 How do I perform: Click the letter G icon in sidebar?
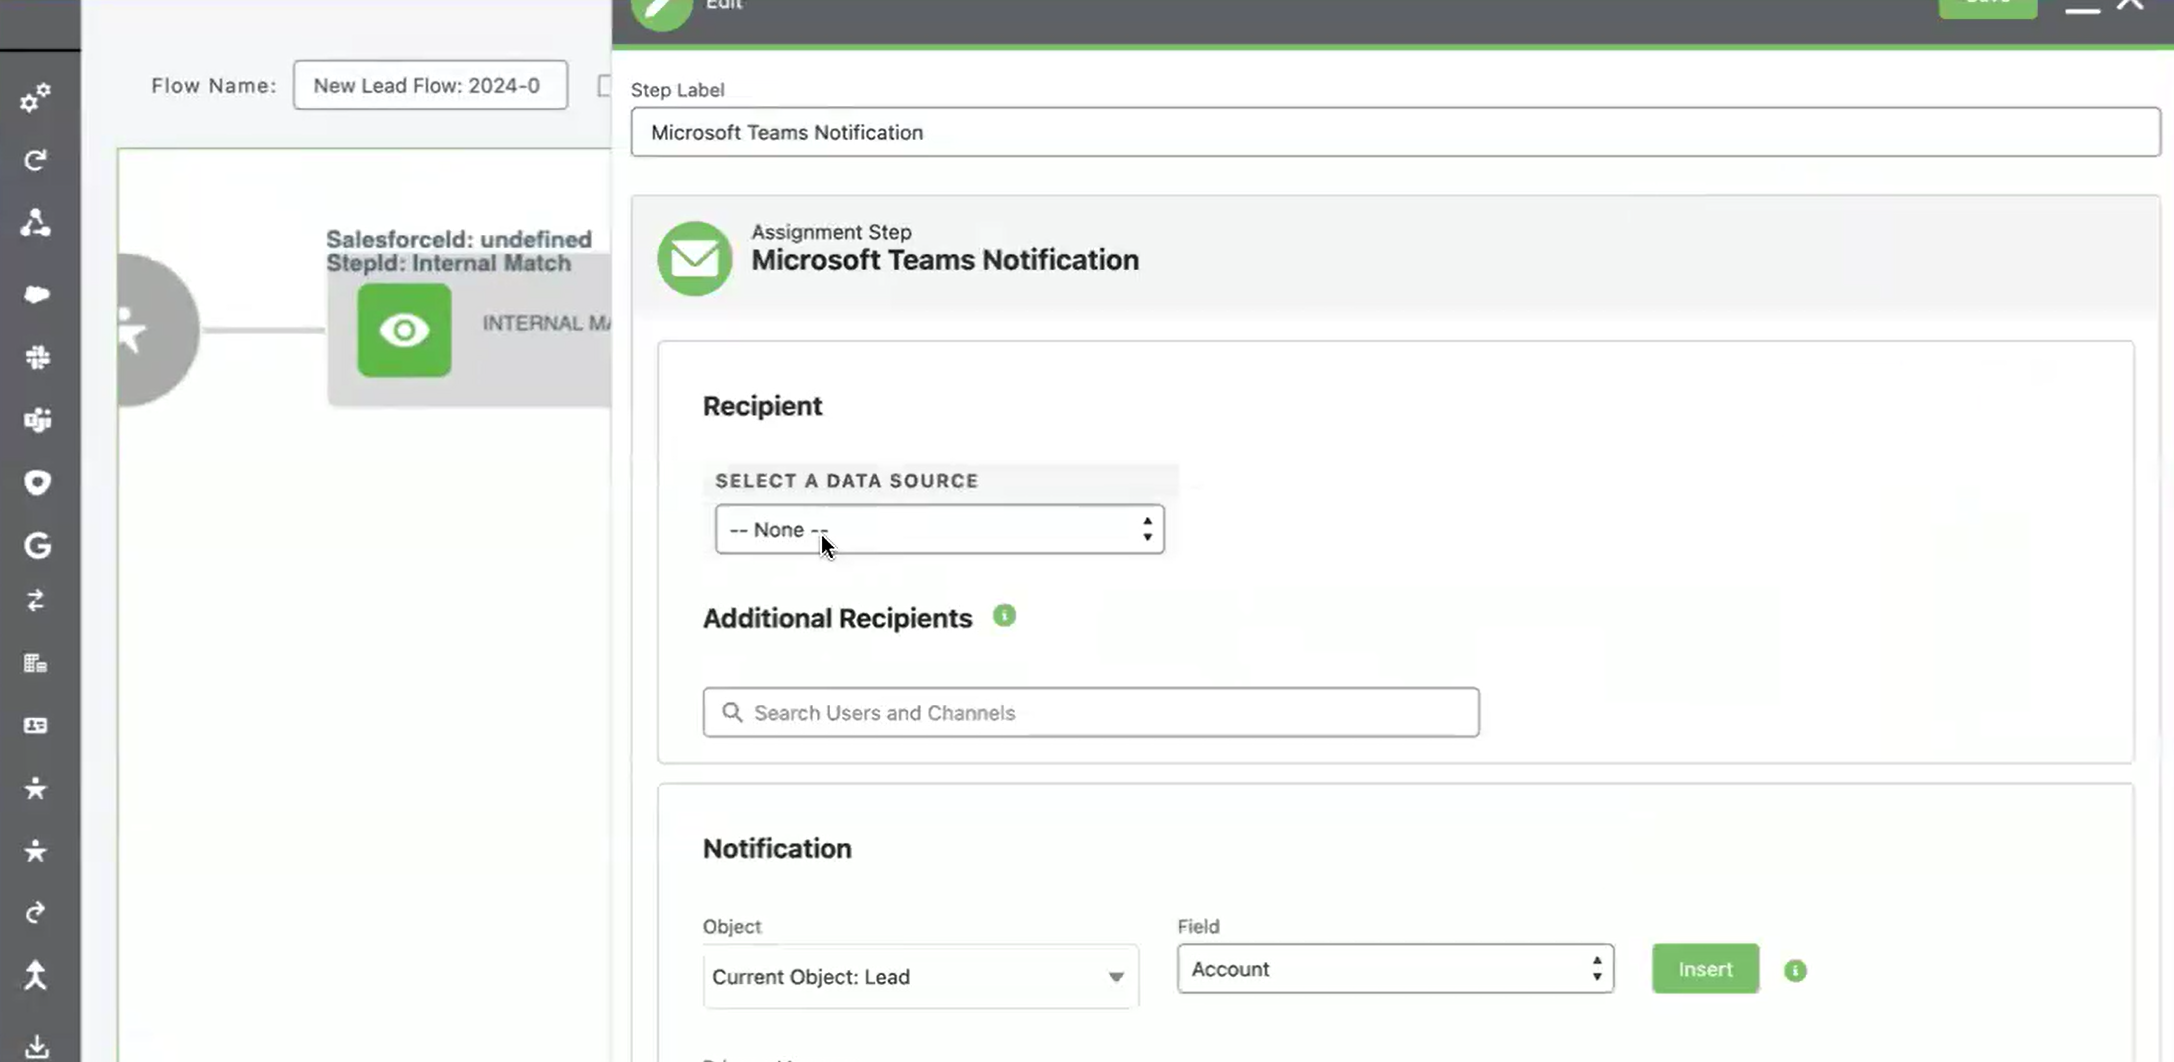pos(37,546)
